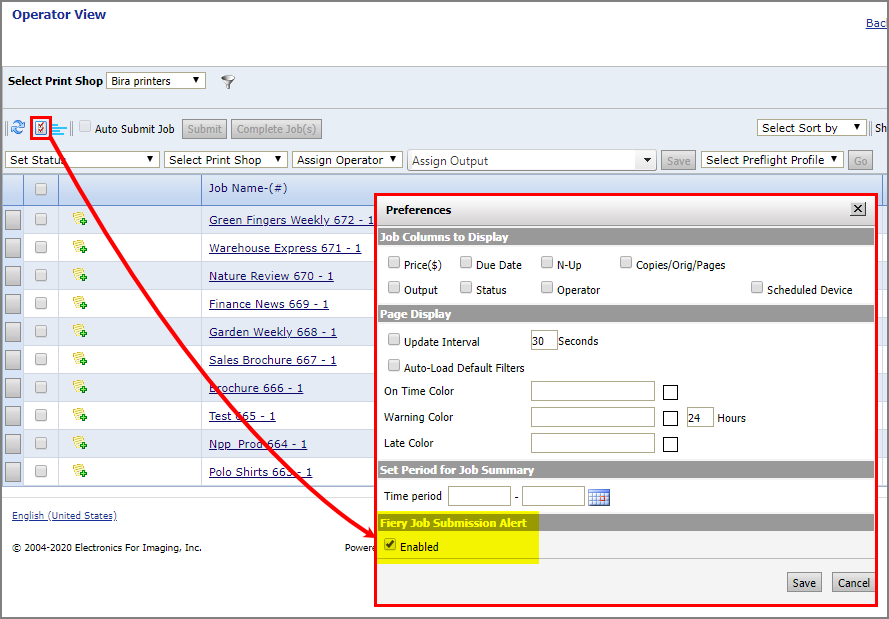This screenshot has height=619, width=889.
Task: Open the Select Sort by menu
Action: click(x=811, y=128)
